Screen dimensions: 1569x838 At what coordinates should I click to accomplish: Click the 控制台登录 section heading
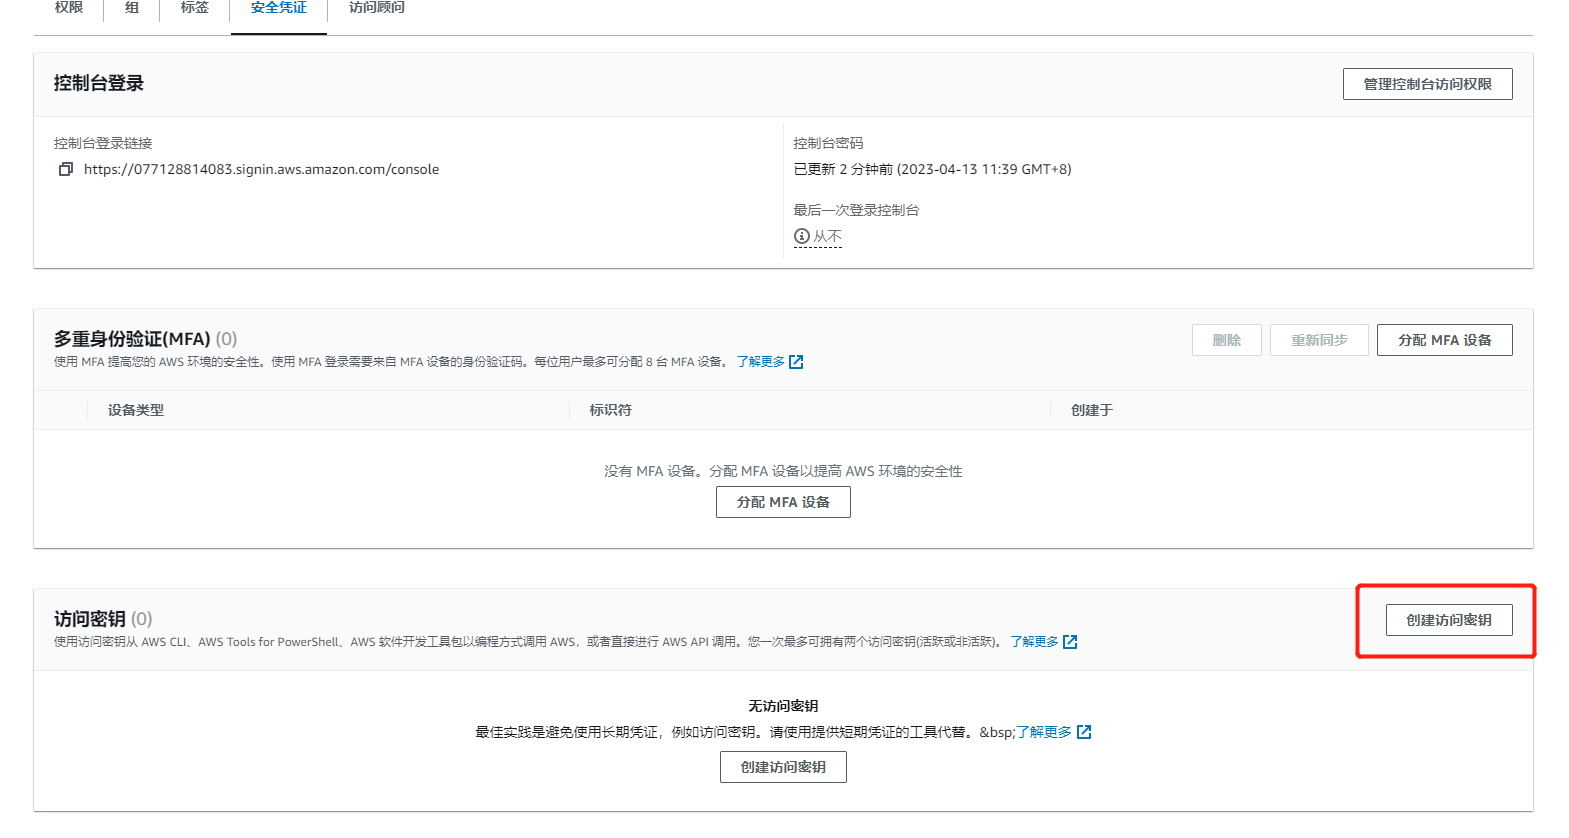tap(99, 83)
